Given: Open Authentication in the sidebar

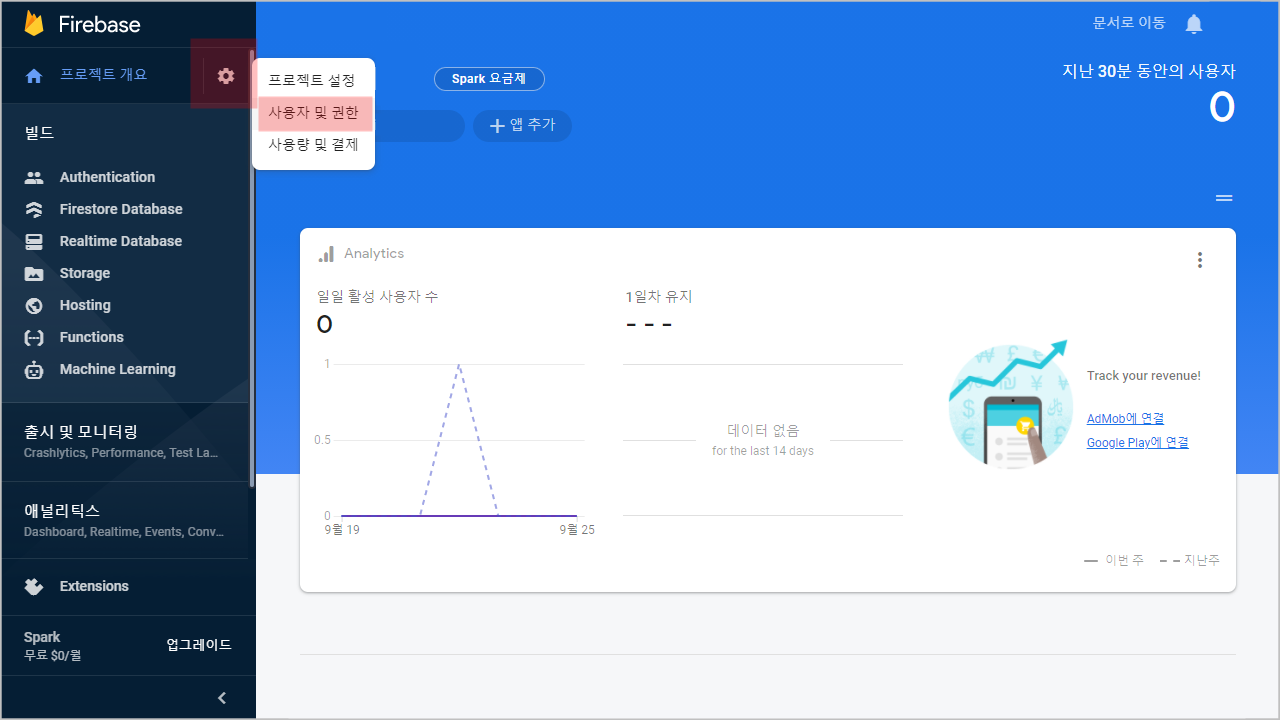Looking at the screenshot, I should pyautogui.click(x=107, y=177).
